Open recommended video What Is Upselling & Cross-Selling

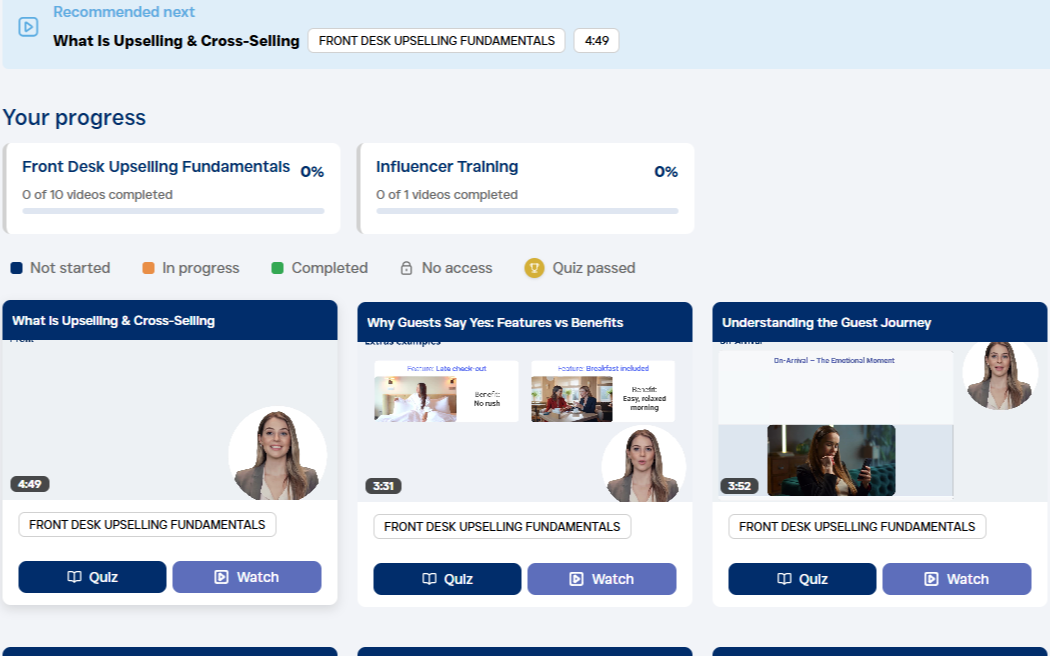tap(176, 41)
